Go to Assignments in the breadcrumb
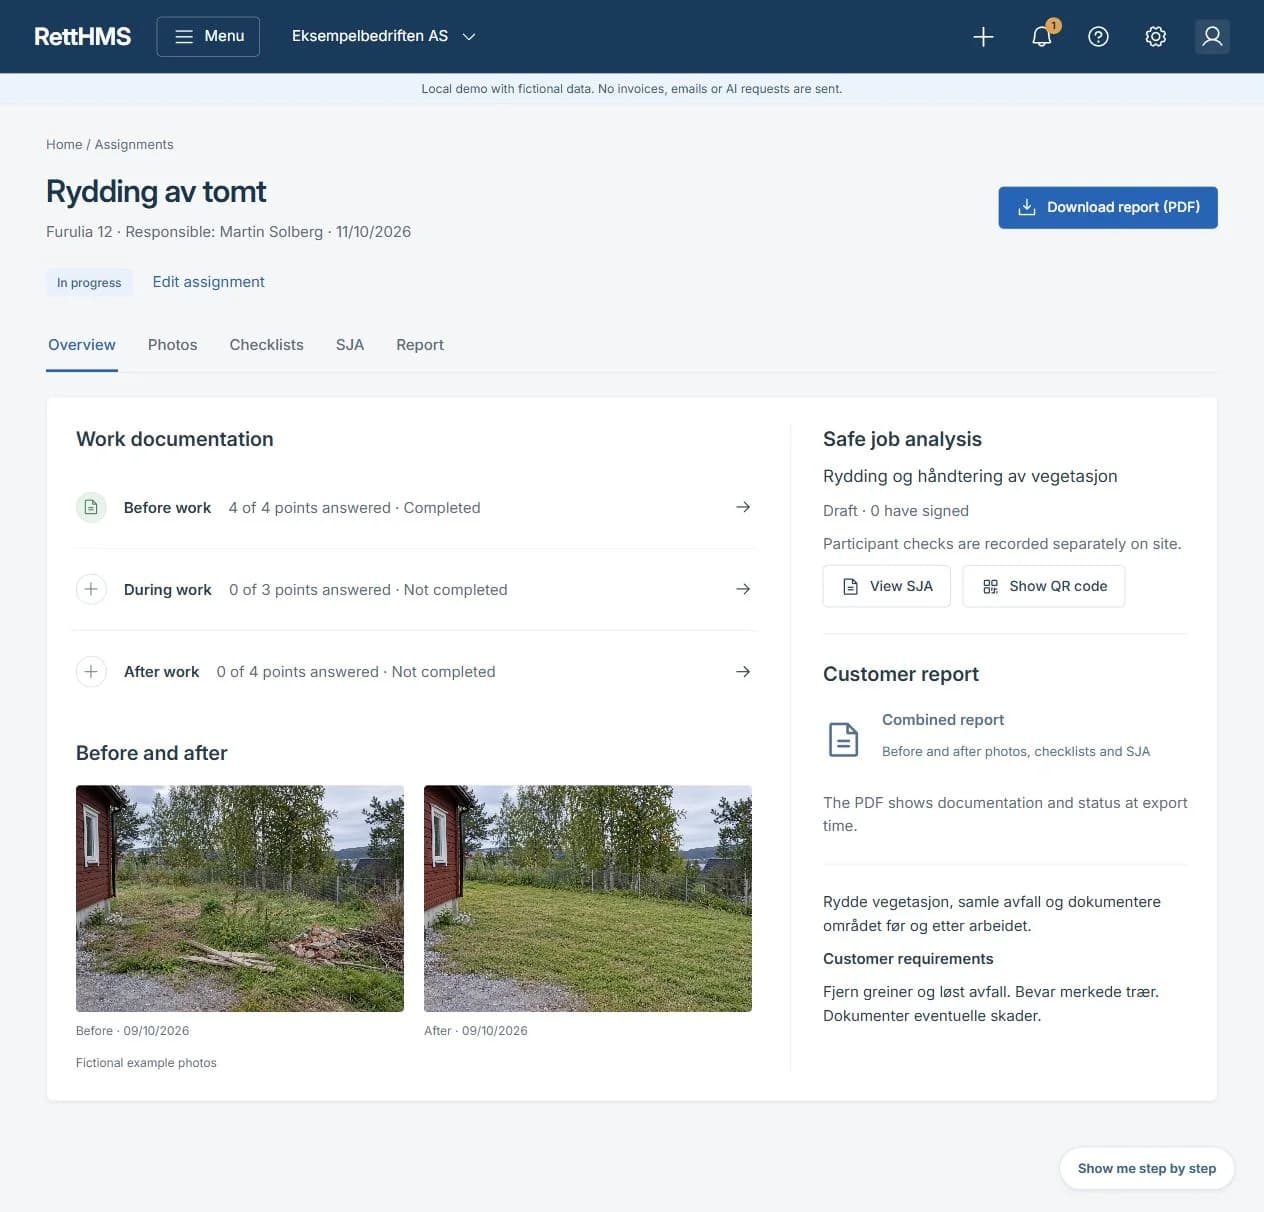The image size is (1264, 1212). [134, 145]
